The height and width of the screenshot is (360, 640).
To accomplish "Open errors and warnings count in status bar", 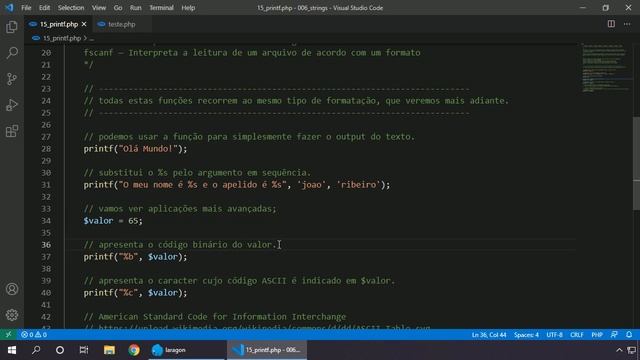I will (34, 335).
